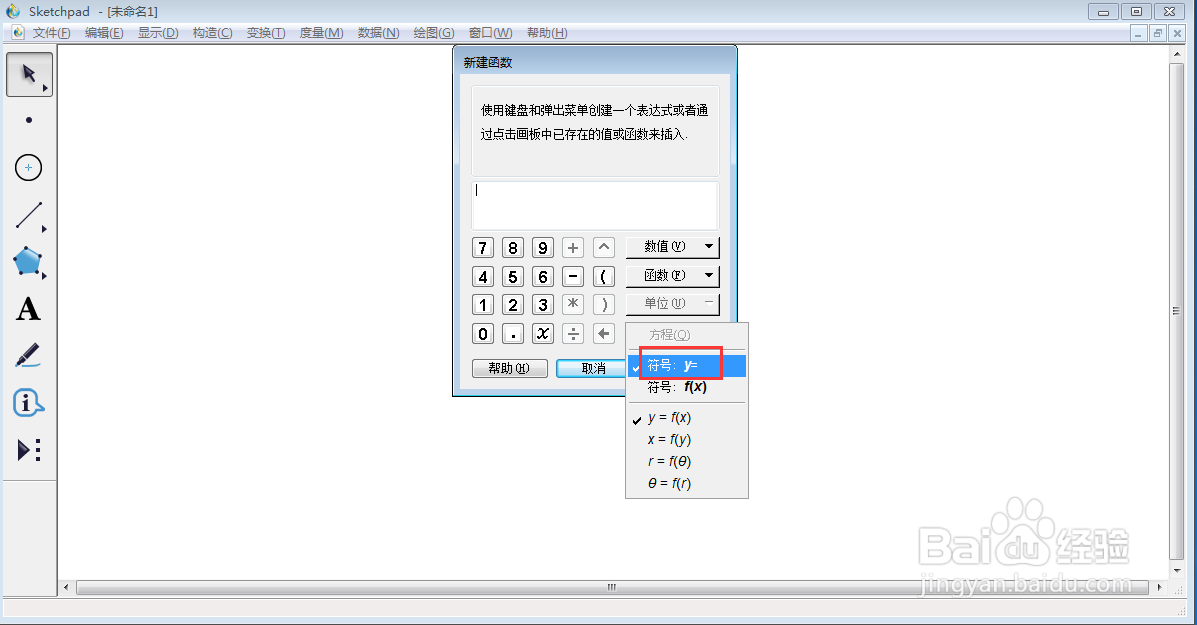Click keypad digit 4
This screenshot has height=625, width=1197.
(x=482, y=276)
